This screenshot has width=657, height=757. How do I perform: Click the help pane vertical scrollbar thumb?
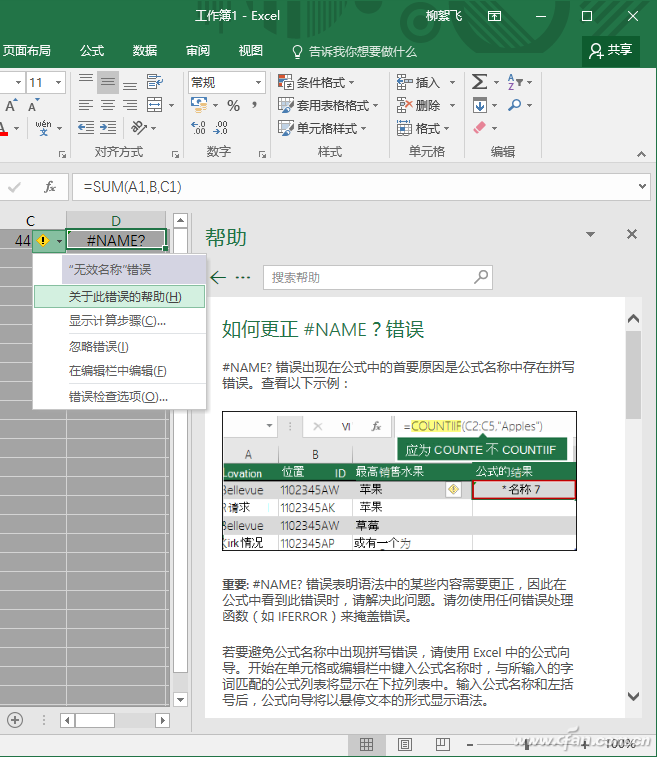(x=633, y=375)
